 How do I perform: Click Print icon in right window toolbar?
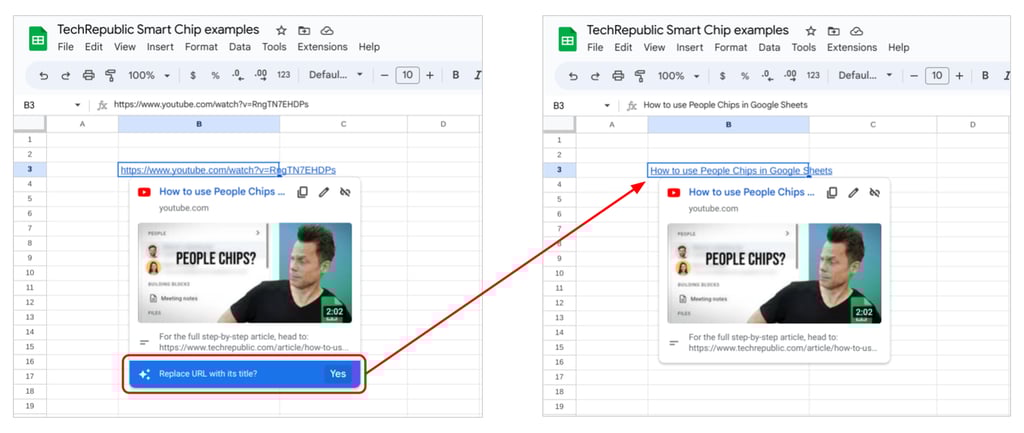coord(618,76)
